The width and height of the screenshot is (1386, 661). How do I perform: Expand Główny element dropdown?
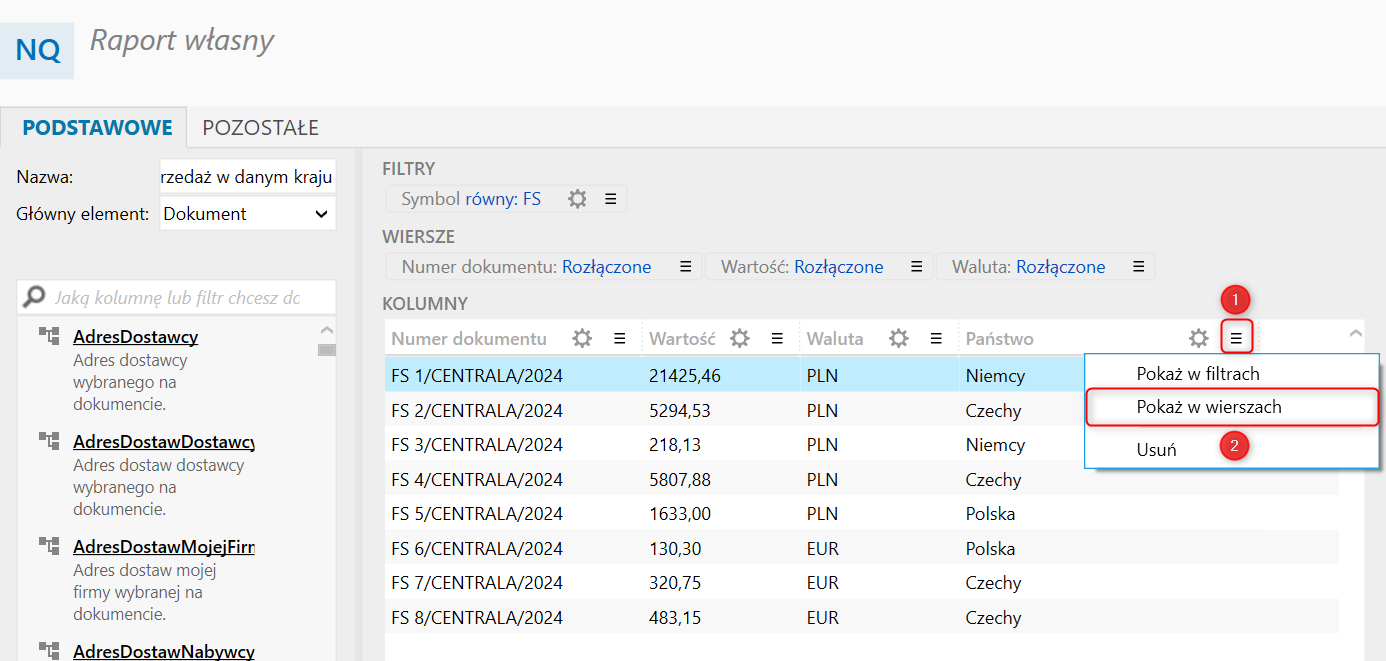tap(320, 214)
